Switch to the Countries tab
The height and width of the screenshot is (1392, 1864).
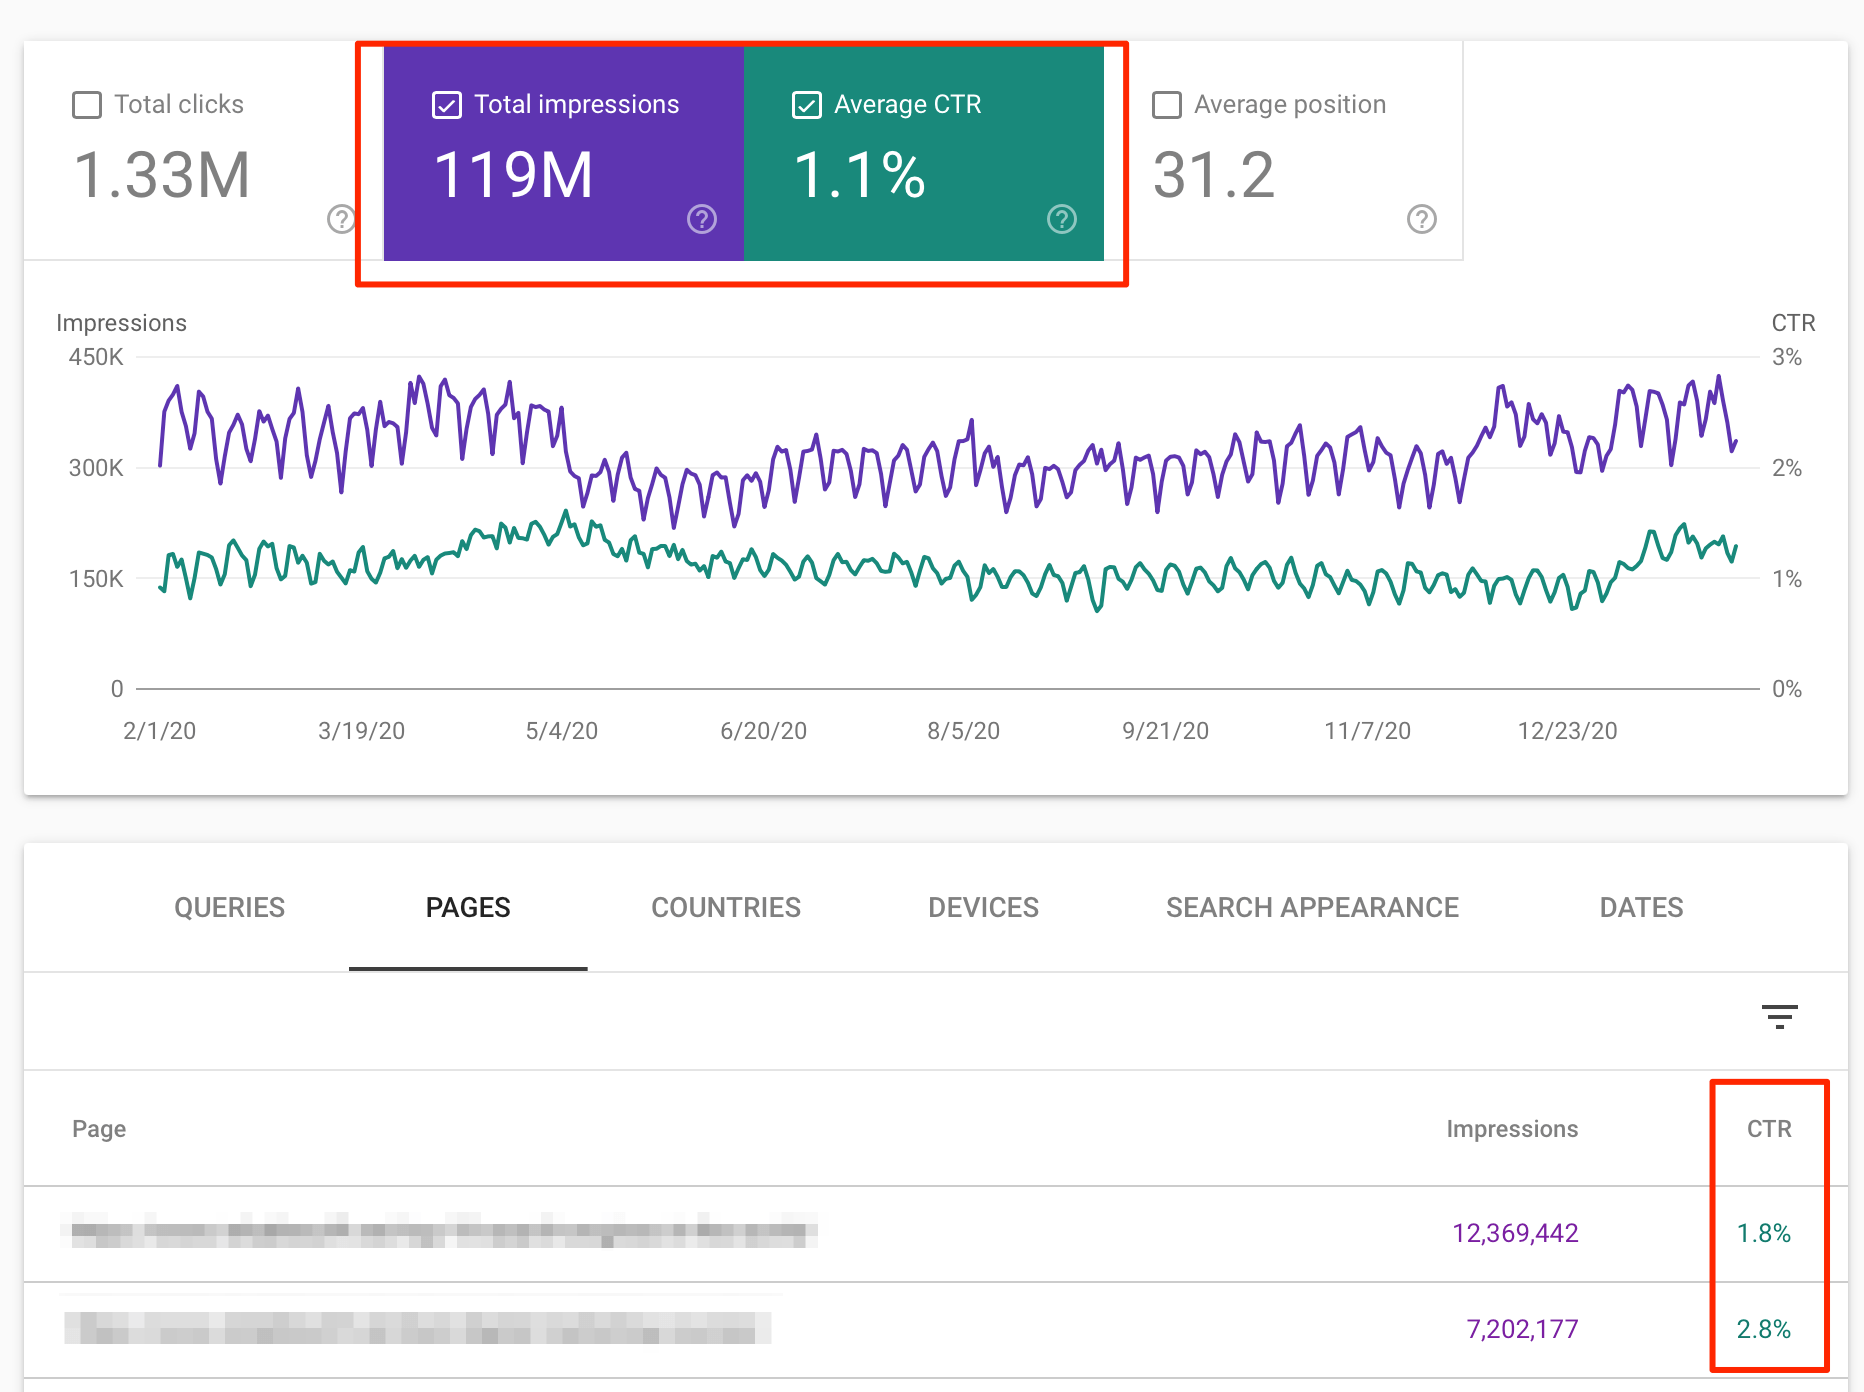tap(726, 907)
